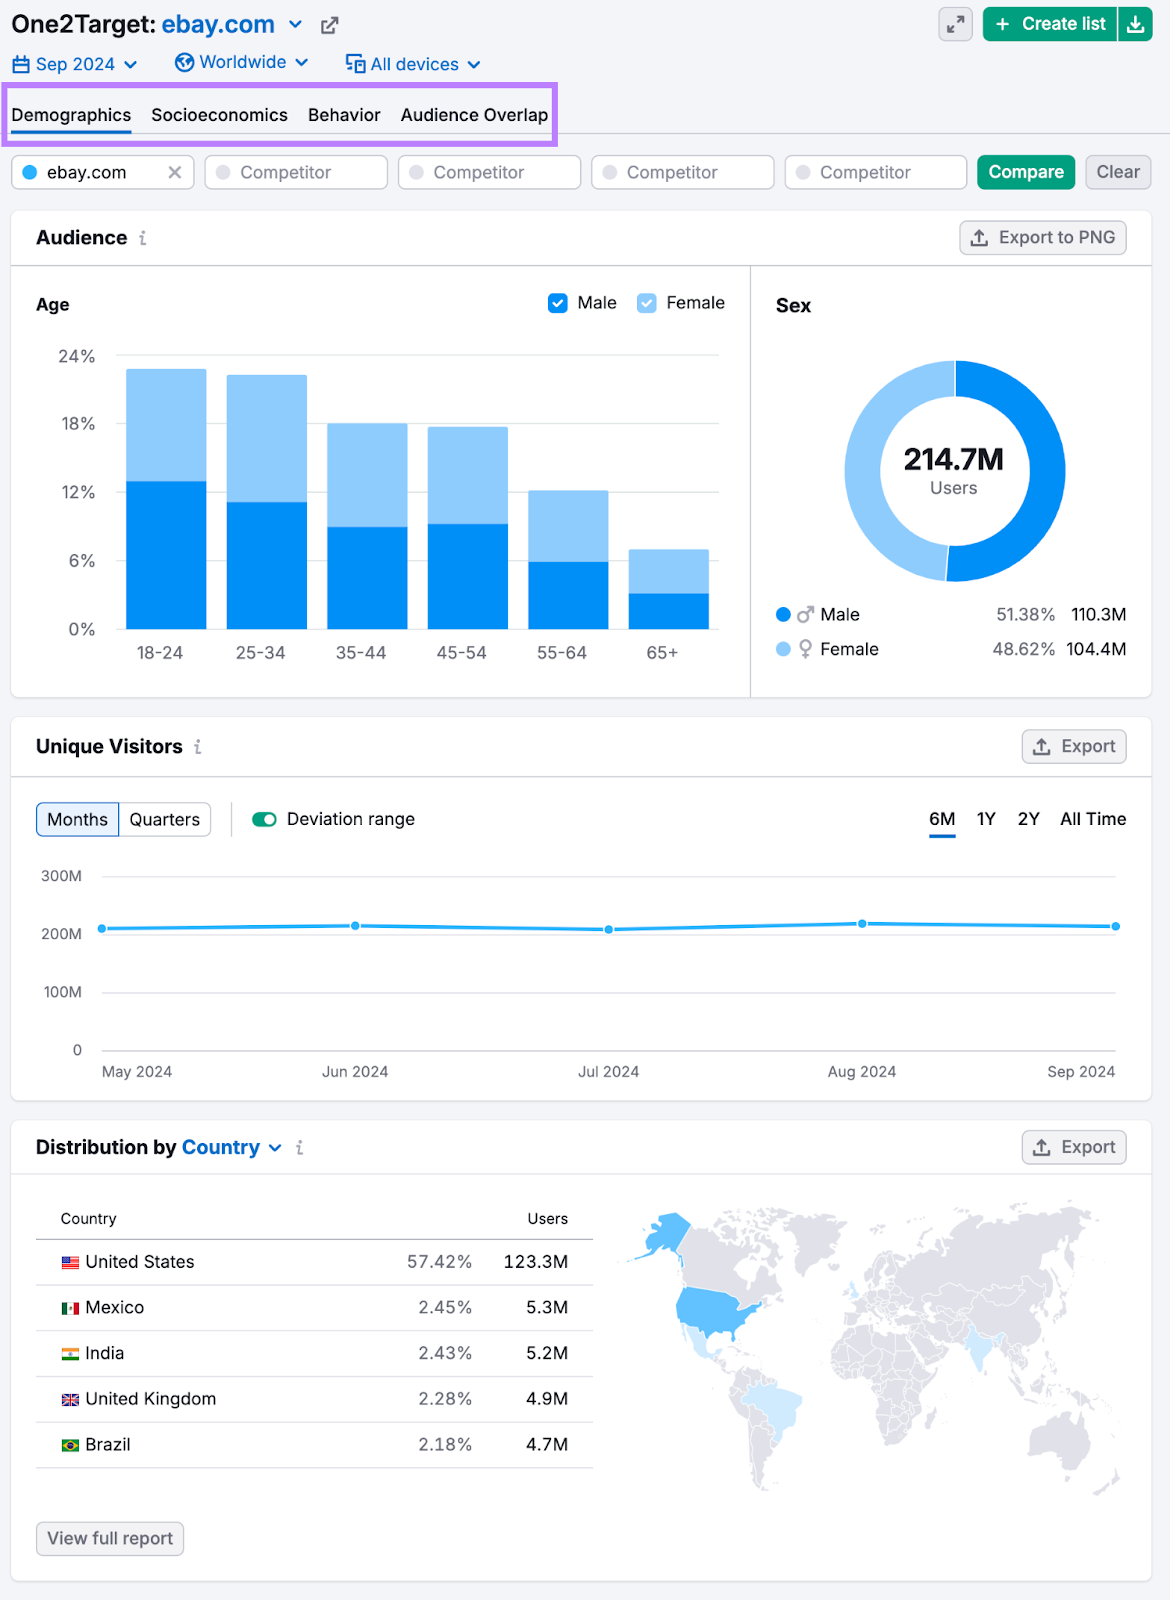Click the first Competitor input field
This screenshot has width=1170, height=1600.
pos(296,172)
